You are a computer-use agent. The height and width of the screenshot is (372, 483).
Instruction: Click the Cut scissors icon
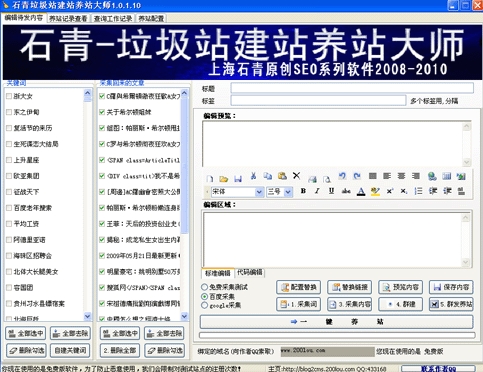pos(253,176)
